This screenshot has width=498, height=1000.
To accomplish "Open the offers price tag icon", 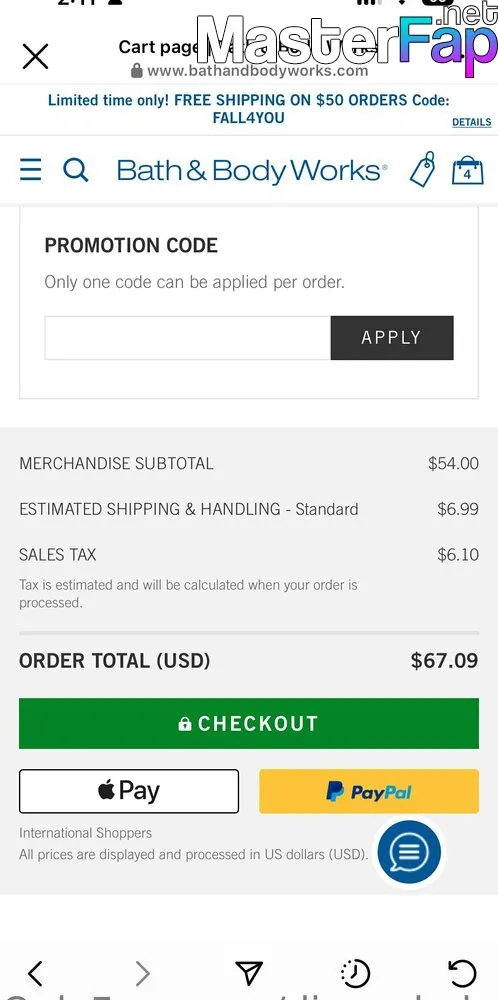I will click(x=422, y=170).
